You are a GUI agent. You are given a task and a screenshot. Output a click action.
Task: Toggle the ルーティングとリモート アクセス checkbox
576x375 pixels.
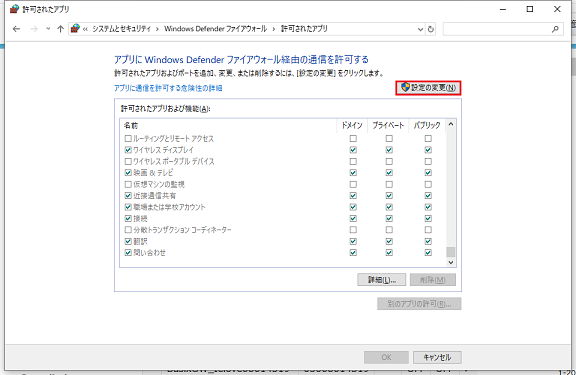128,139
